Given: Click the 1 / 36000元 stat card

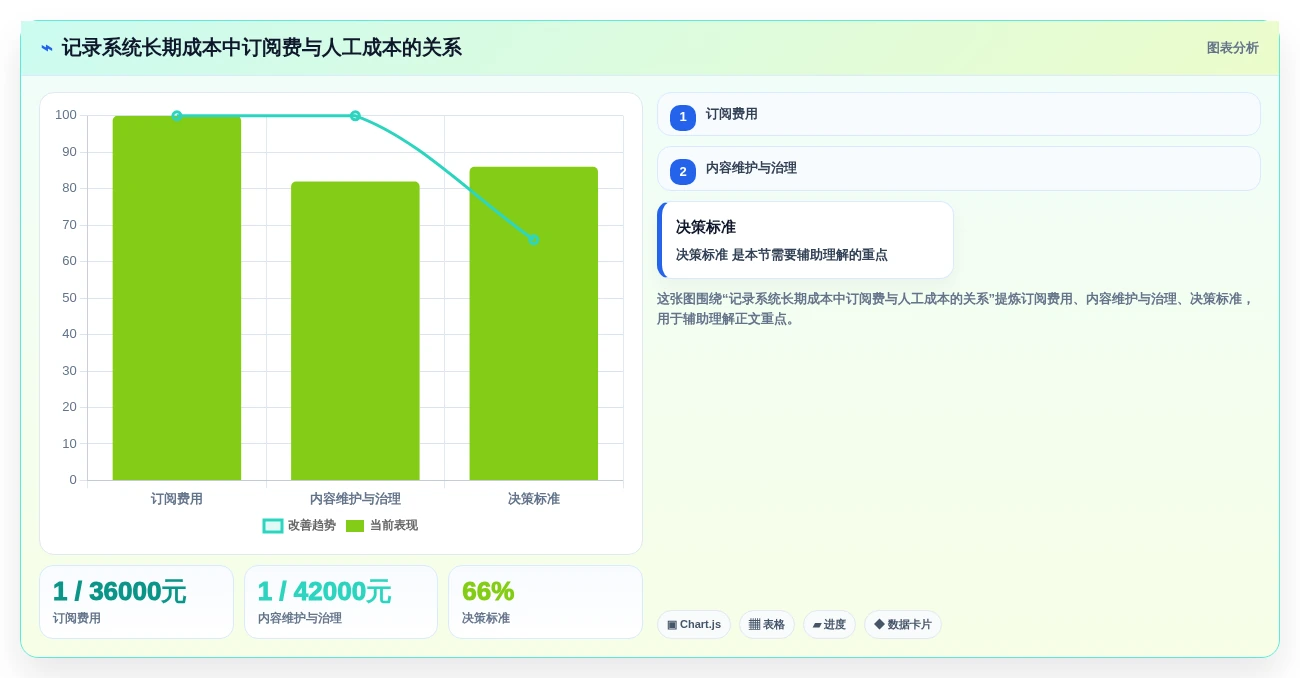Looking at the screenshot, I should pos(136,602).
